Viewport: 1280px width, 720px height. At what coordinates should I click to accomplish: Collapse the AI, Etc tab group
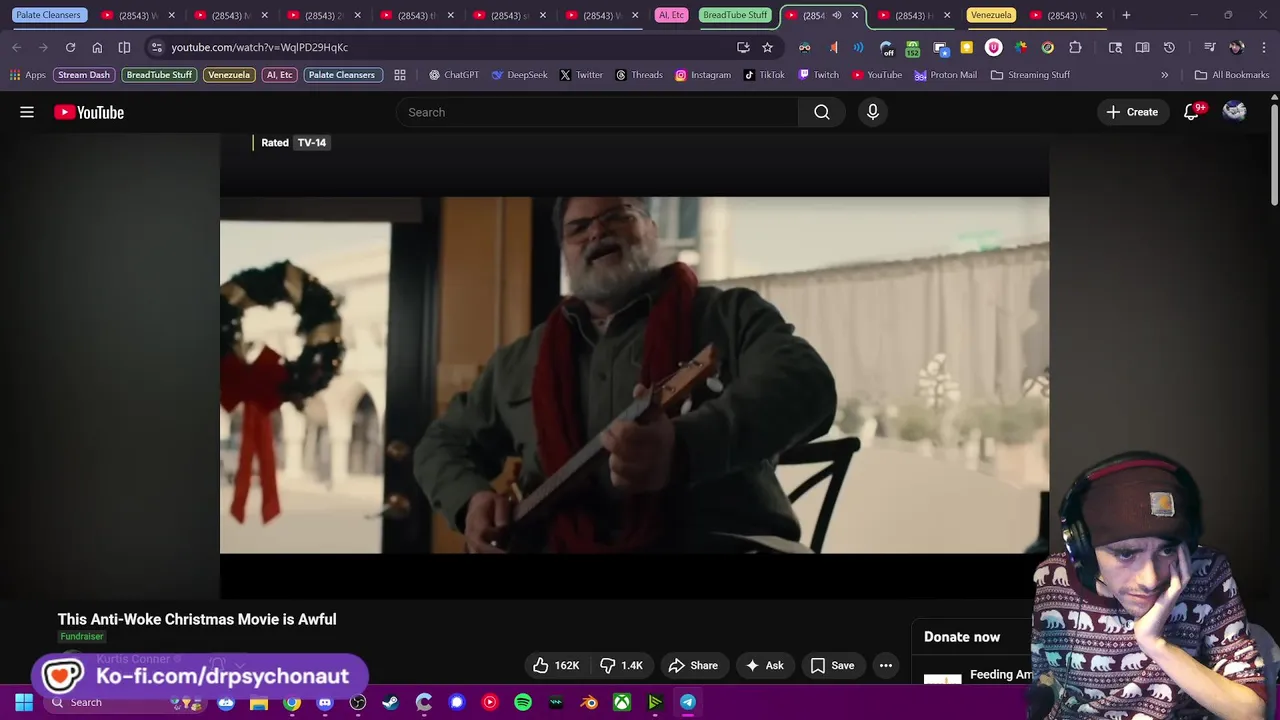671,15
